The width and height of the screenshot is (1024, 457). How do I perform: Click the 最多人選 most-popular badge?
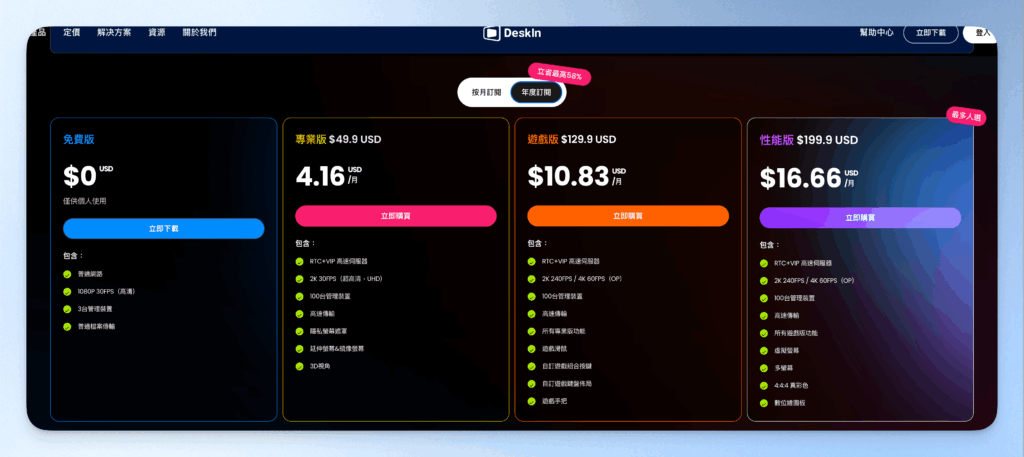pos(967,116)
